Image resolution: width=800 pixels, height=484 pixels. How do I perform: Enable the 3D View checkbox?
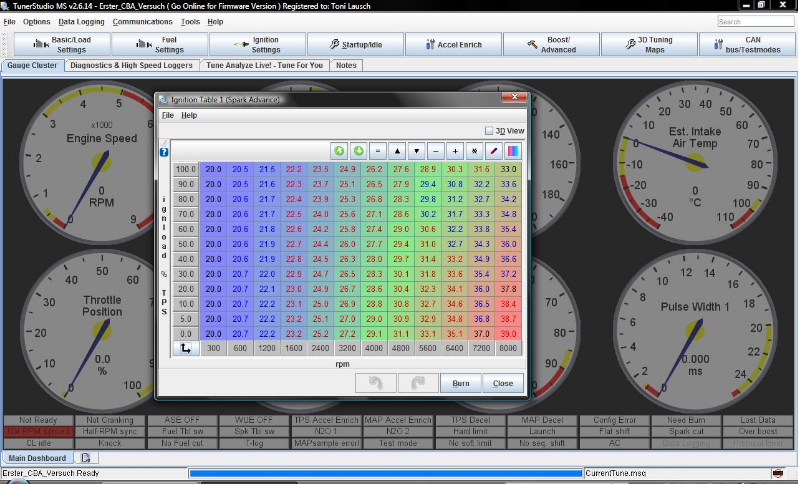488,130
